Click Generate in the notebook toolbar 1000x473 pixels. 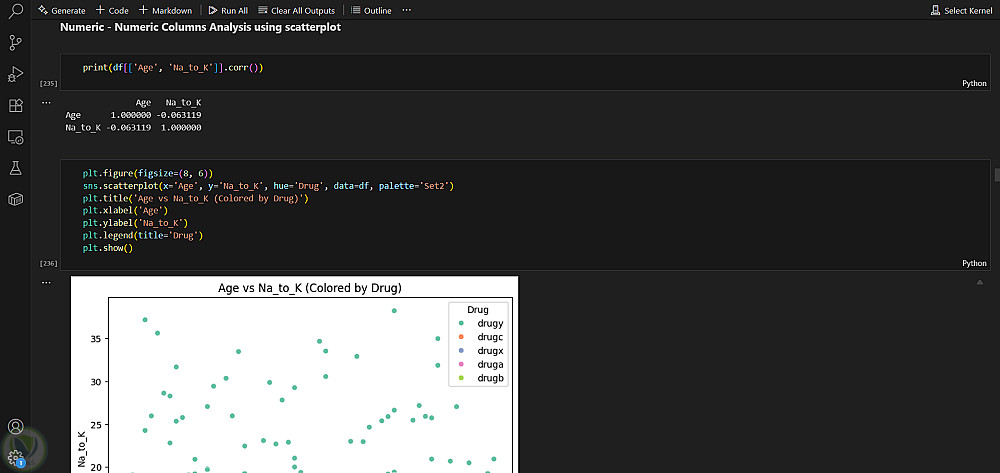[61, 10]
